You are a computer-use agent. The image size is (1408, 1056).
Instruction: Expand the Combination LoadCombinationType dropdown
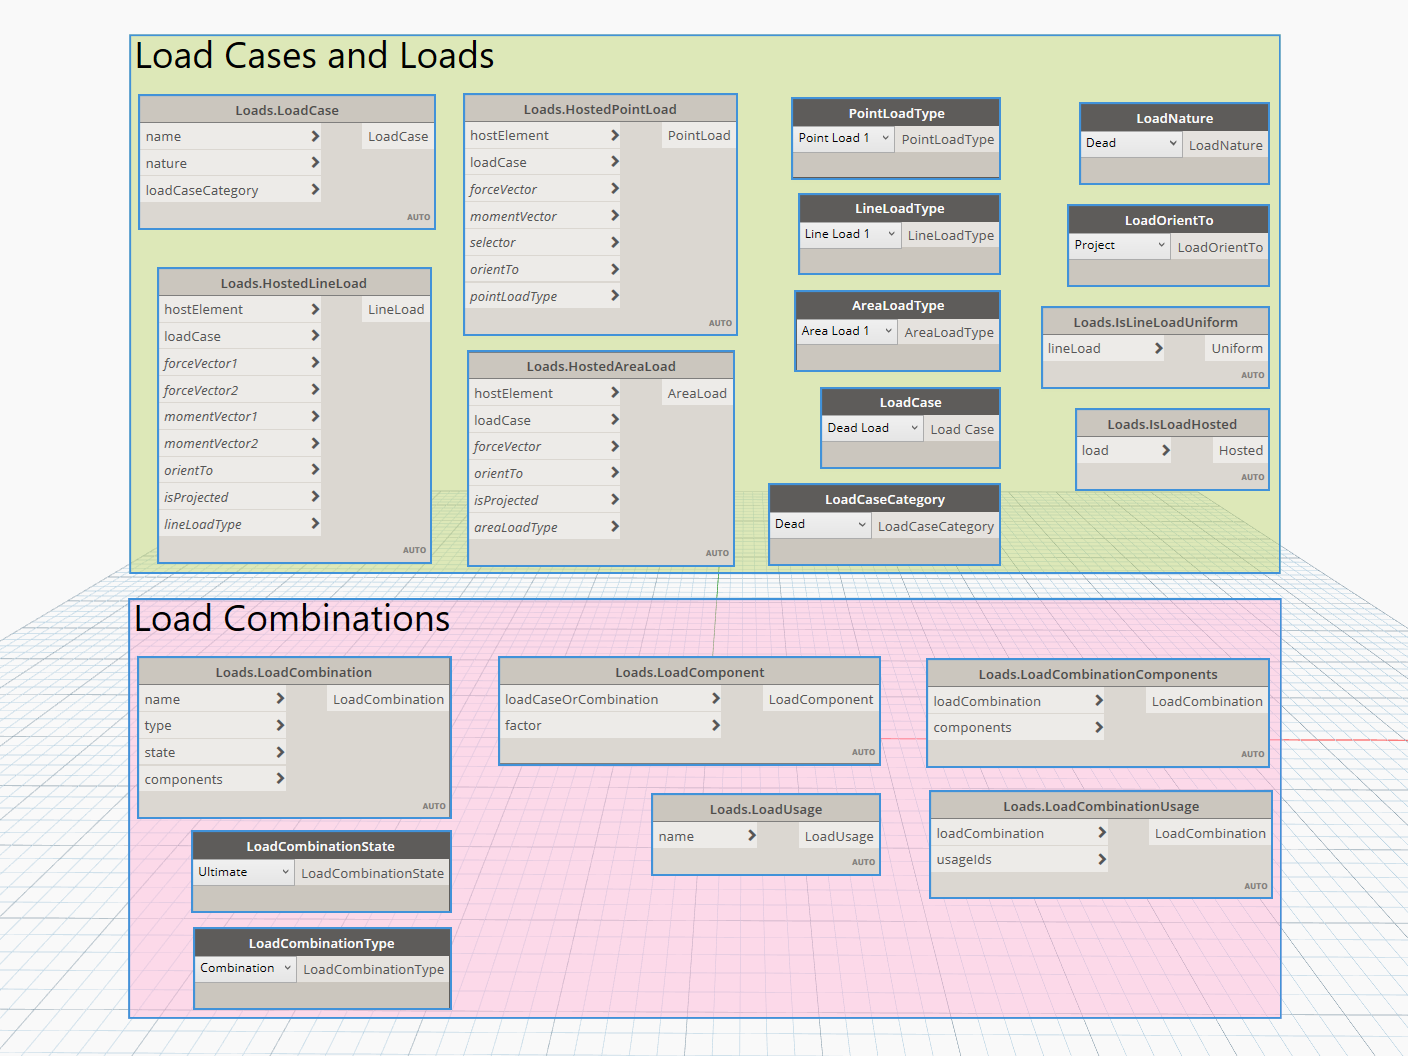[x=245, y=968]
